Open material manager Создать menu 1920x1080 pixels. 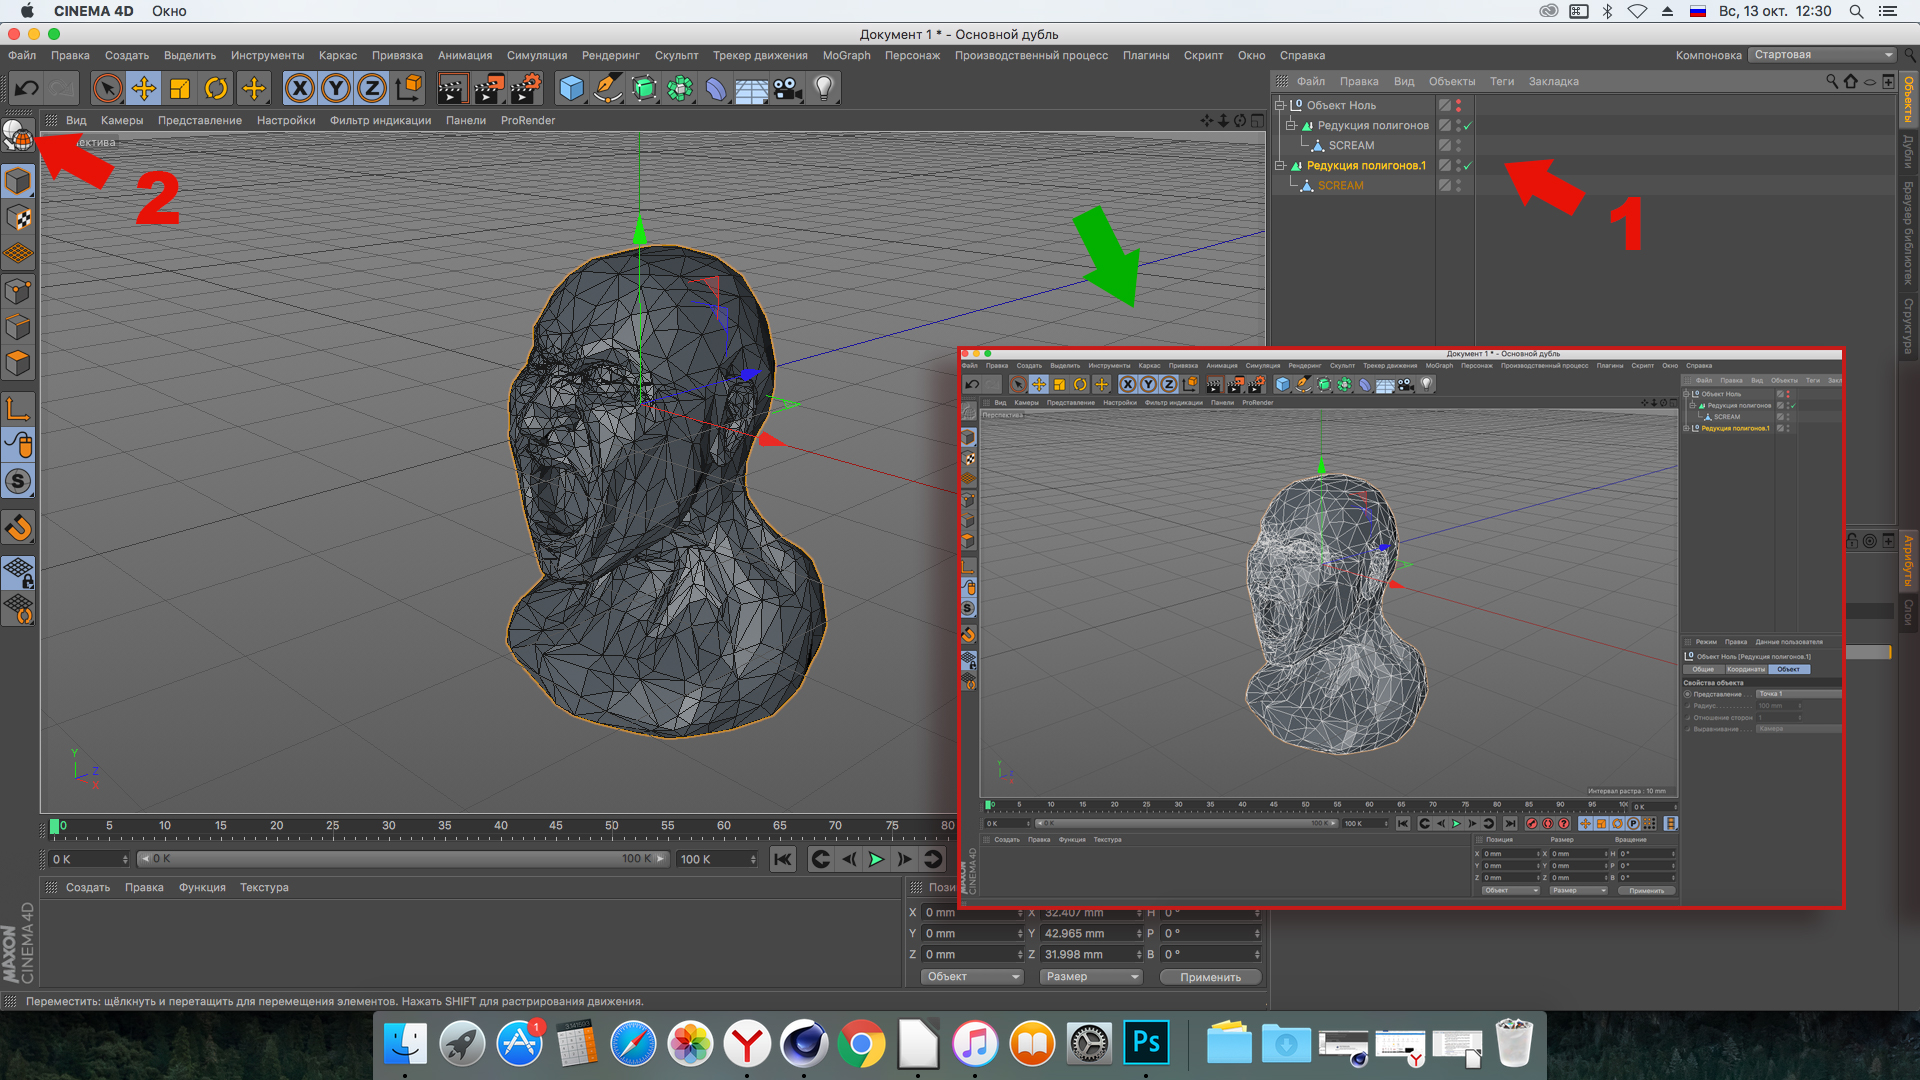point(88,887)
